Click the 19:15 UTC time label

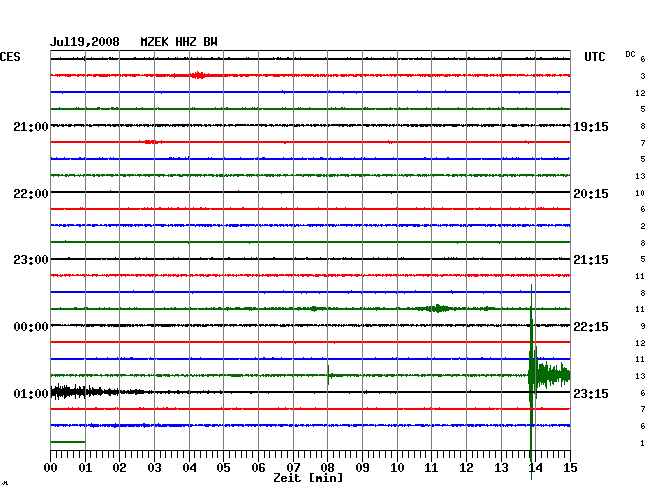[x=590, y=126]
